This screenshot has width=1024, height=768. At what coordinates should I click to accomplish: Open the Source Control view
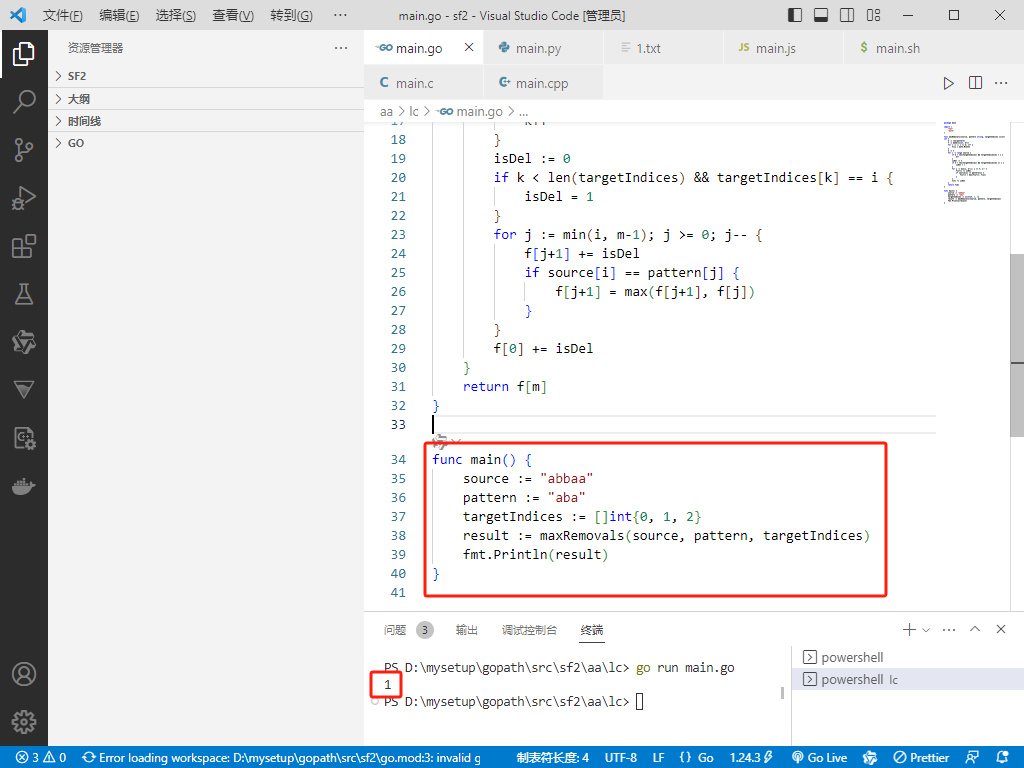point(24,150)
